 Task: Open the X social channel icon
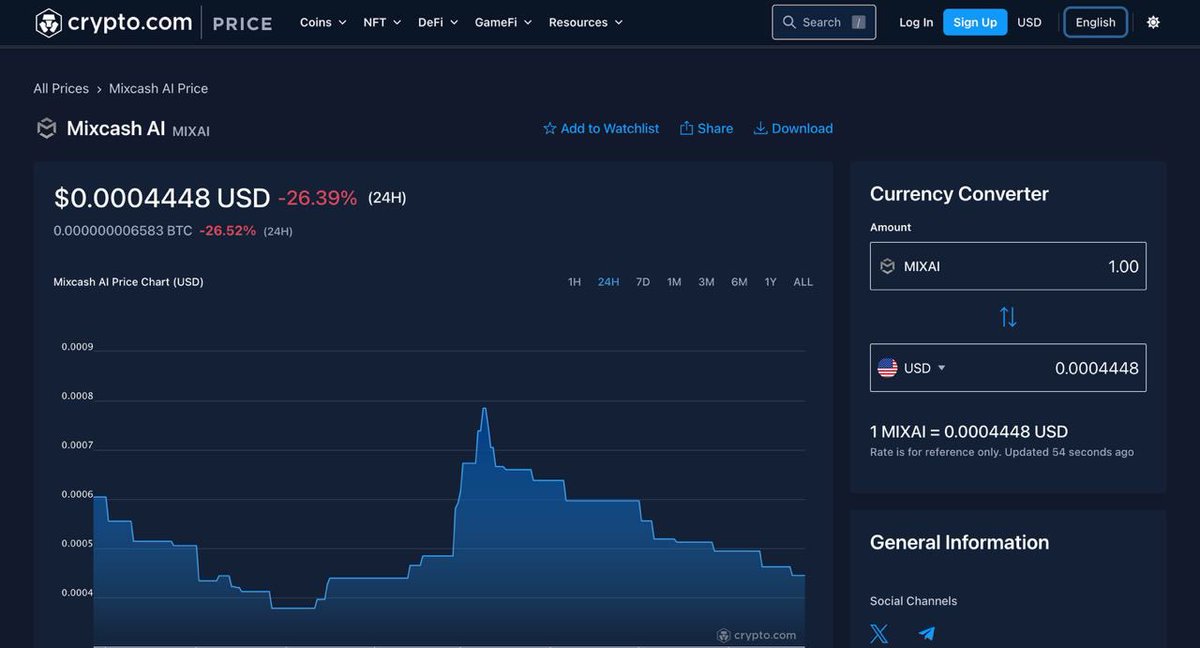[x=879, y=633]
